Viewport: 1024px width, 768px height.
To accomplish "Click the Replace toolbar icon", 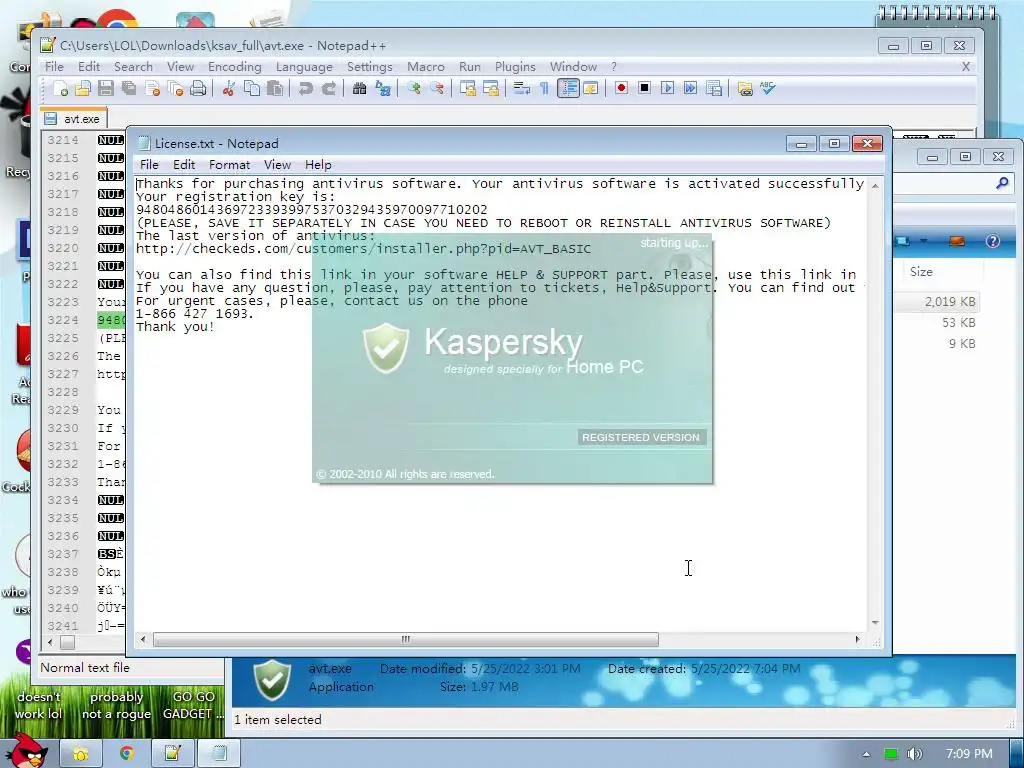I will pos(383,88).
